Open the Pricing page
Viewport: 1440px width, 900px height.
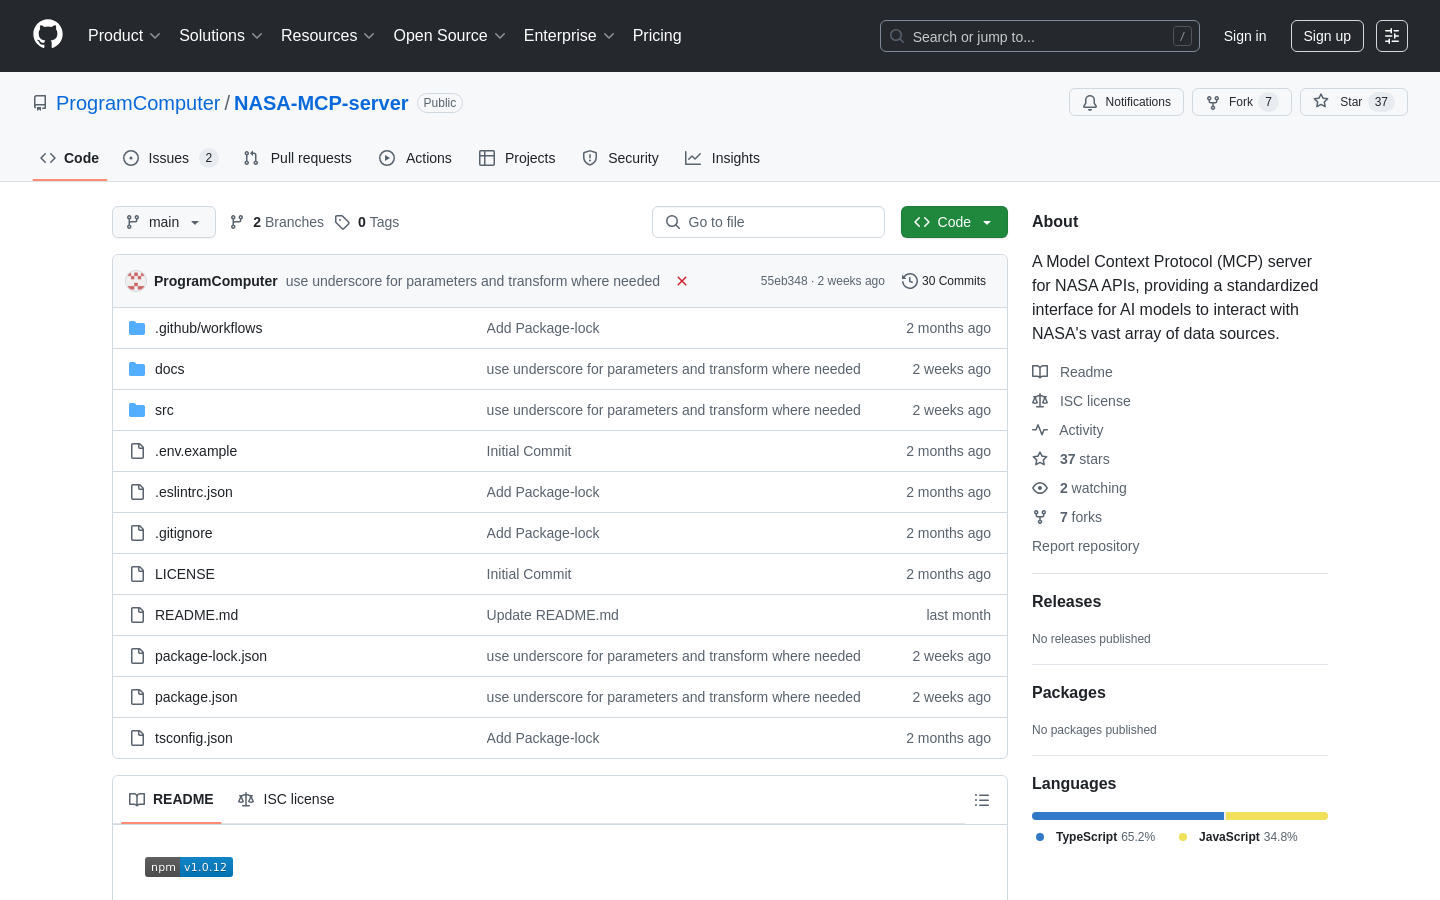pos(657,36)
